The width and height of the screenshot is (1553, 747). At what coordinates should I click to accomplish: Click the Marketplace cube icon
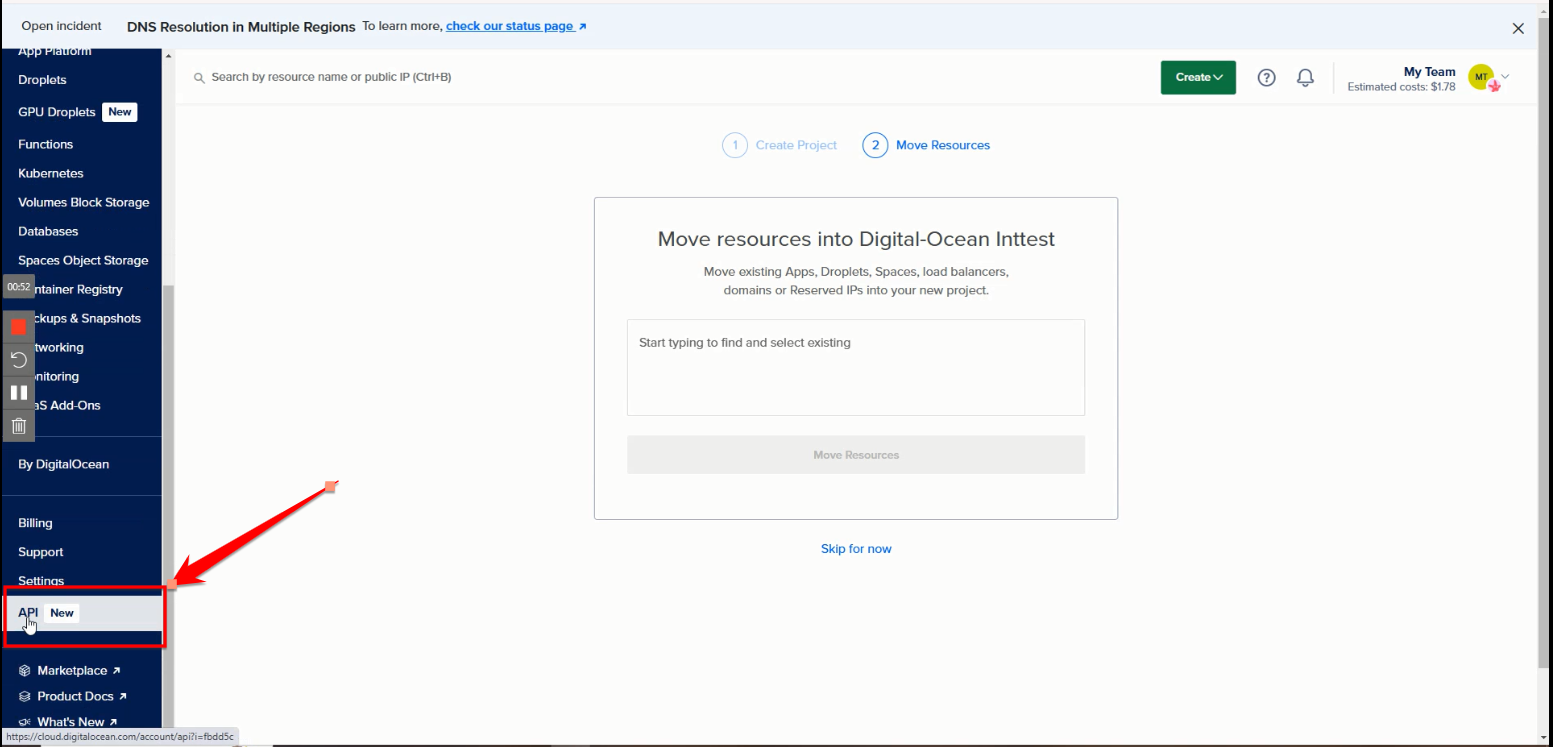tap(25, 671)
